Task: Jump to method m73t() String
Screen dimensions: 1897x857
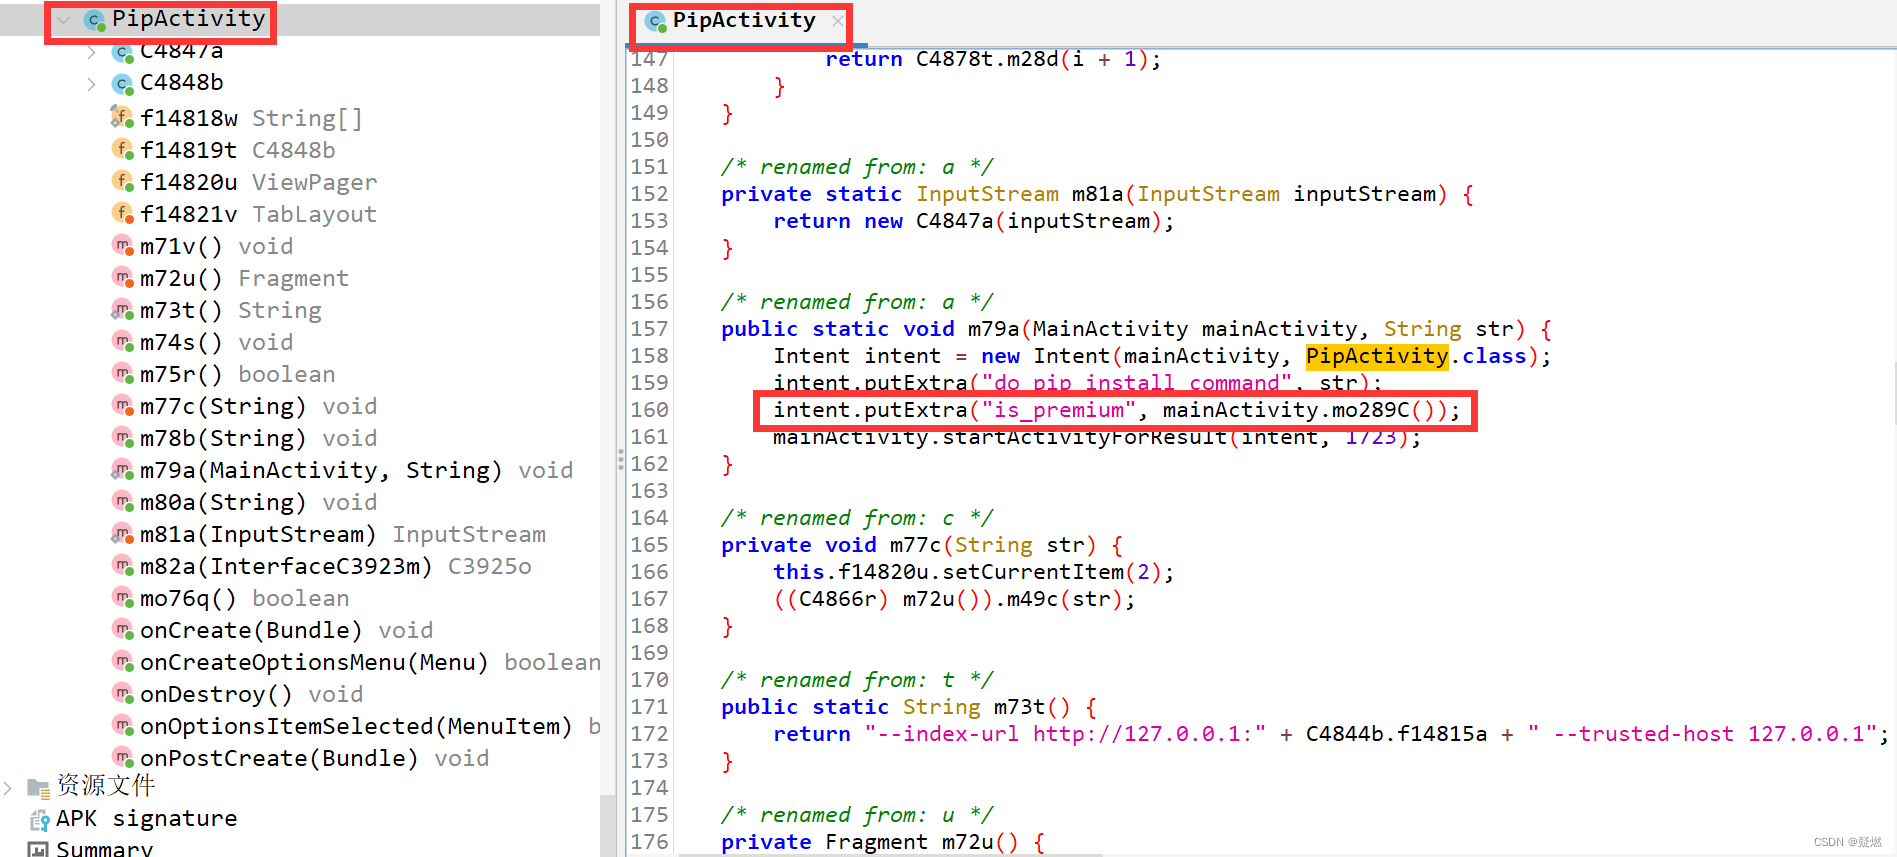Action: click(x=230, y=310)
